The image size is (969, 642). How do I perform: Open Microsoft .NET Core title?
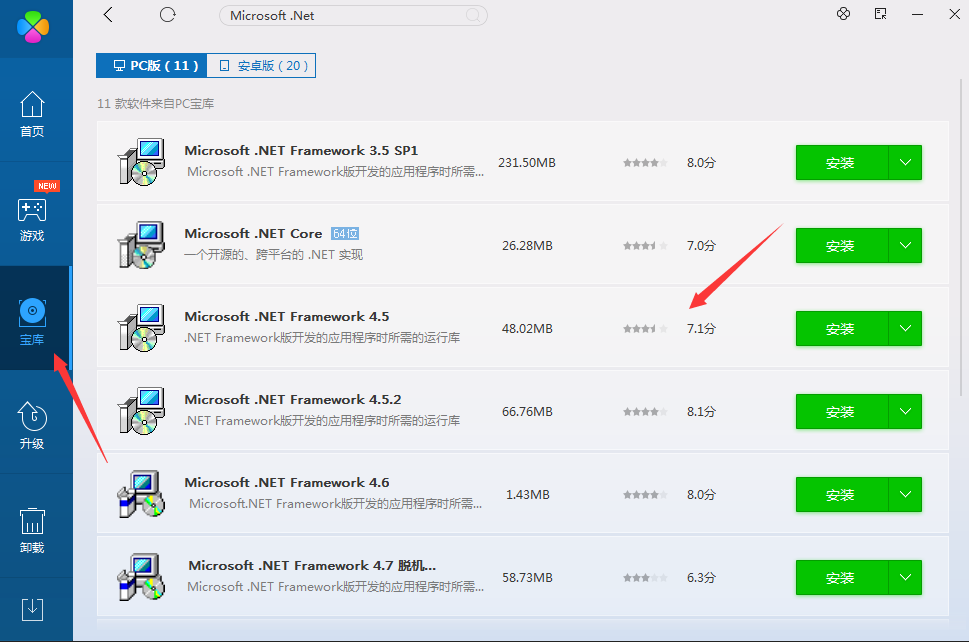tap(253, 234)
